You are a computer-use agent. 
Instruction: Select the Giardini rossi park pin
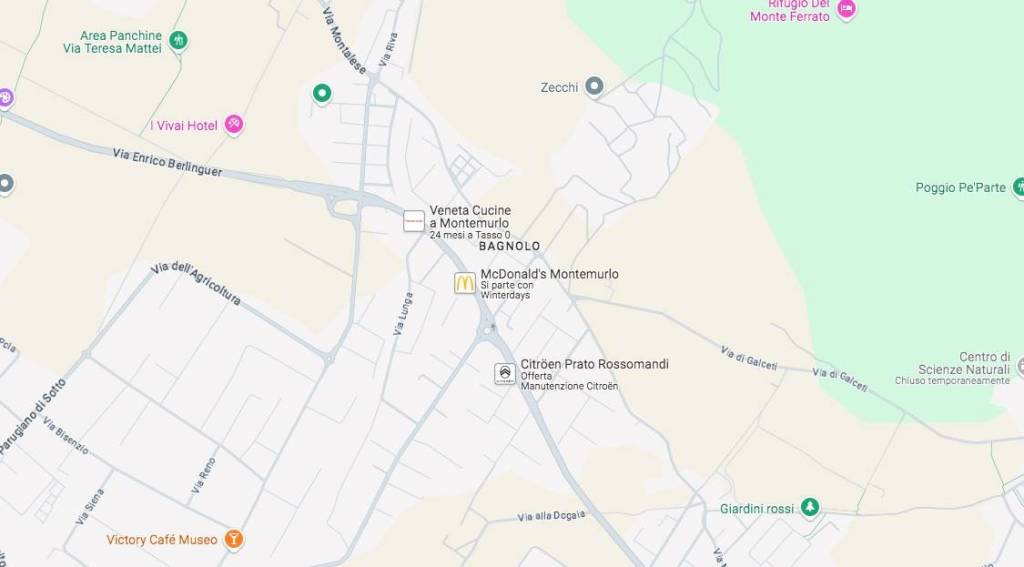point(810,508)
